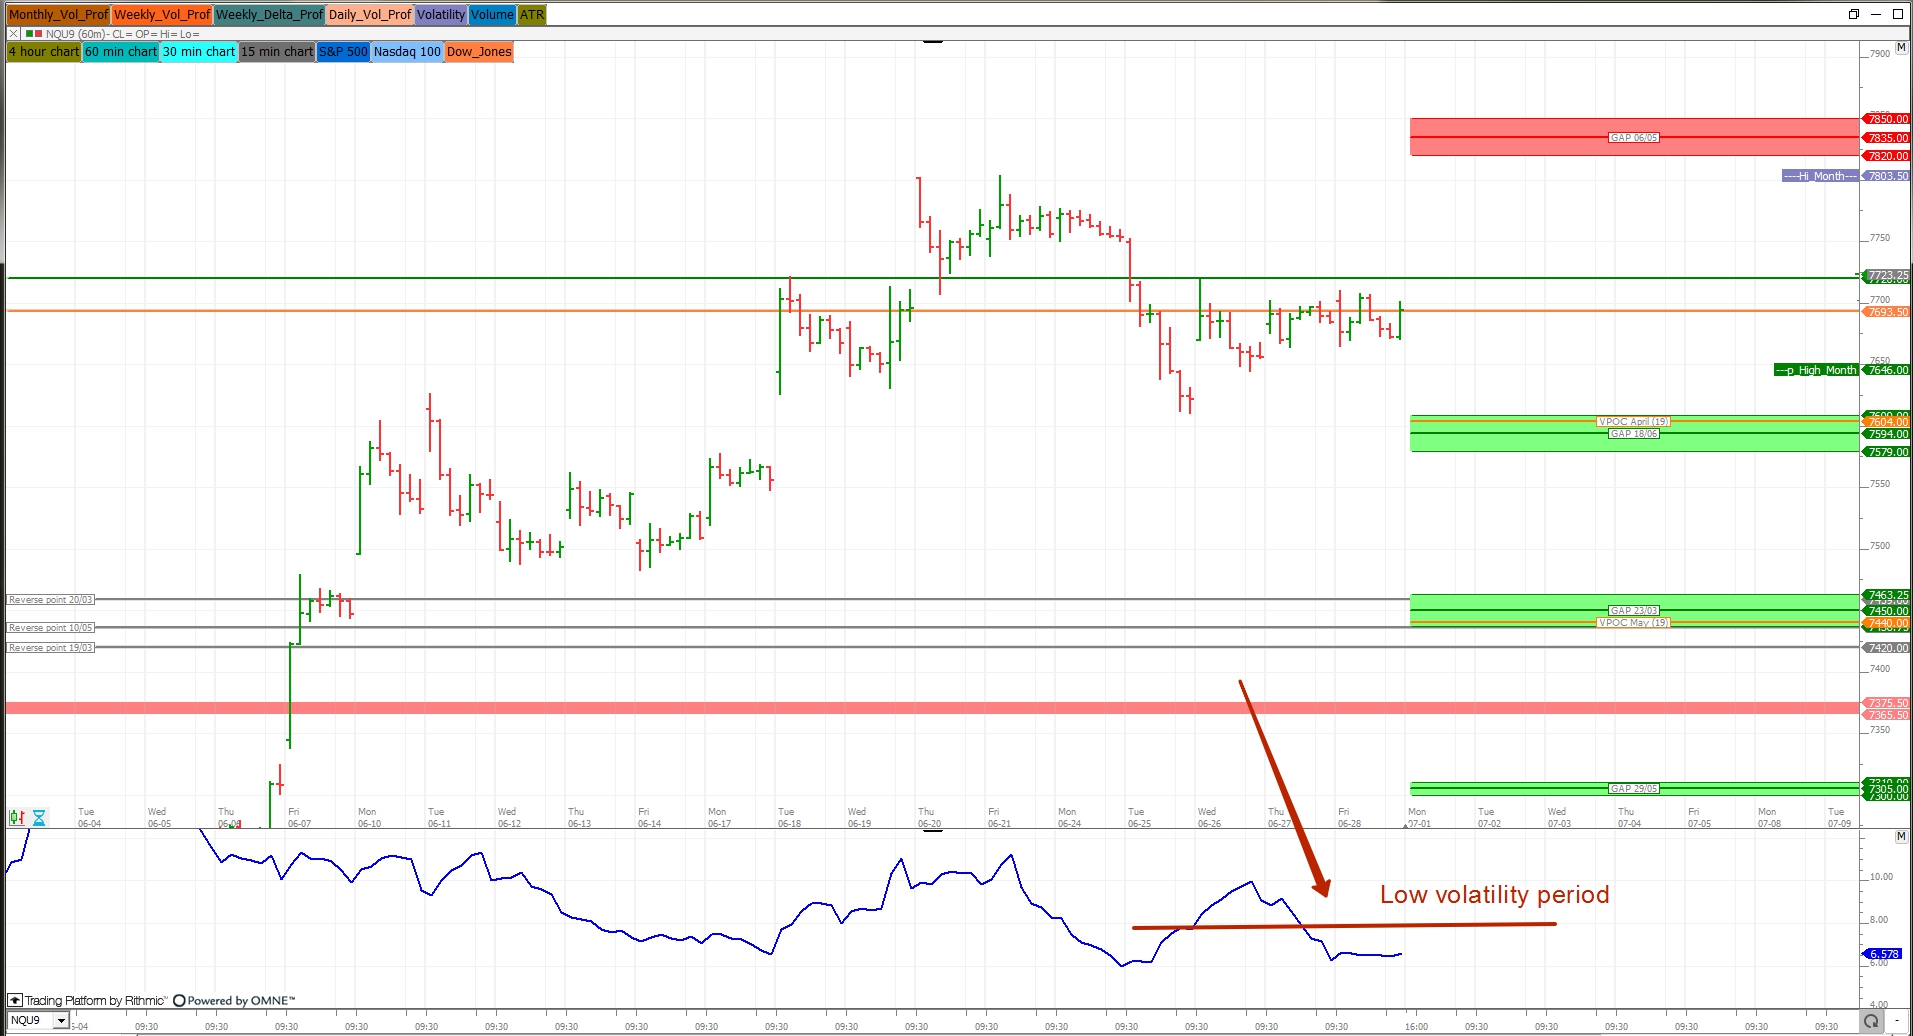
Task: Close the NQU9 chart header X
Action: 14,34
